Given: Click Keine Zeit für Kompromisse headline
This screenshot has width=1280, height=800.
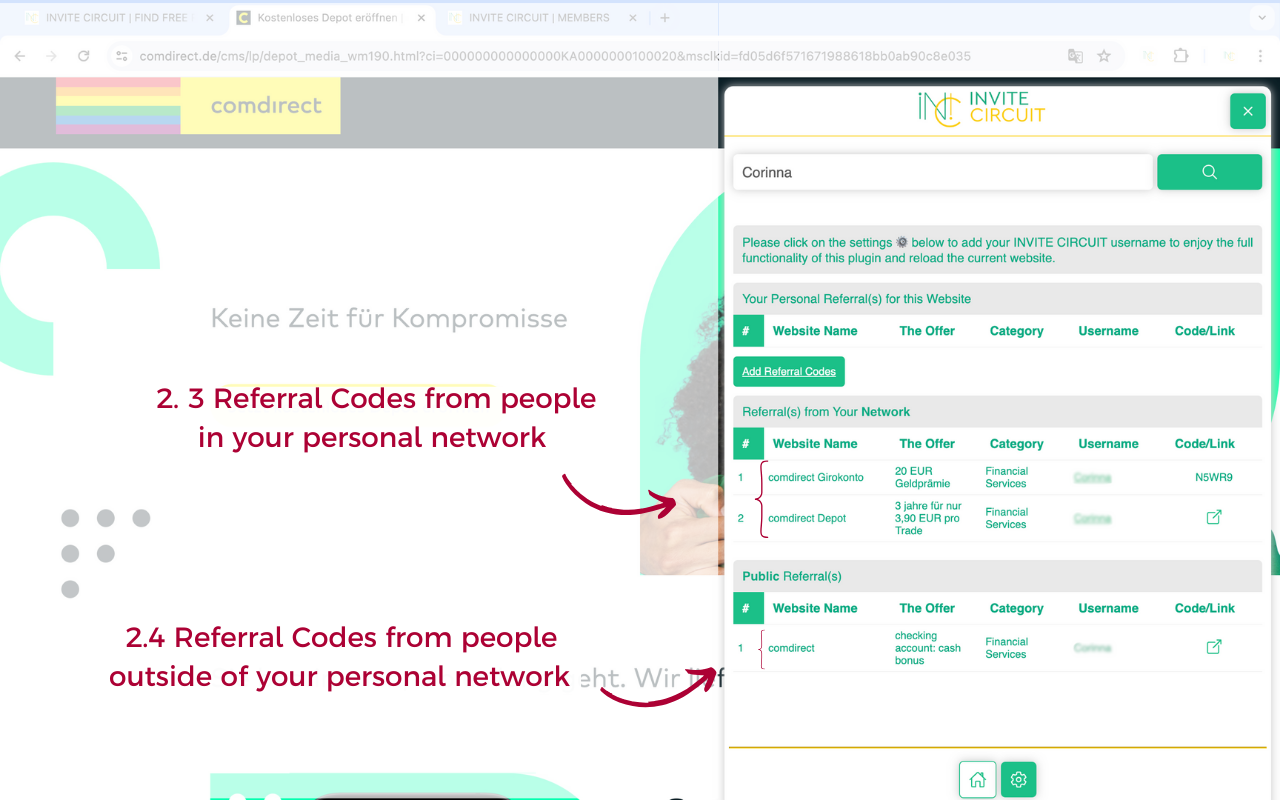Looking at the screenshot, I should point(389,318).
